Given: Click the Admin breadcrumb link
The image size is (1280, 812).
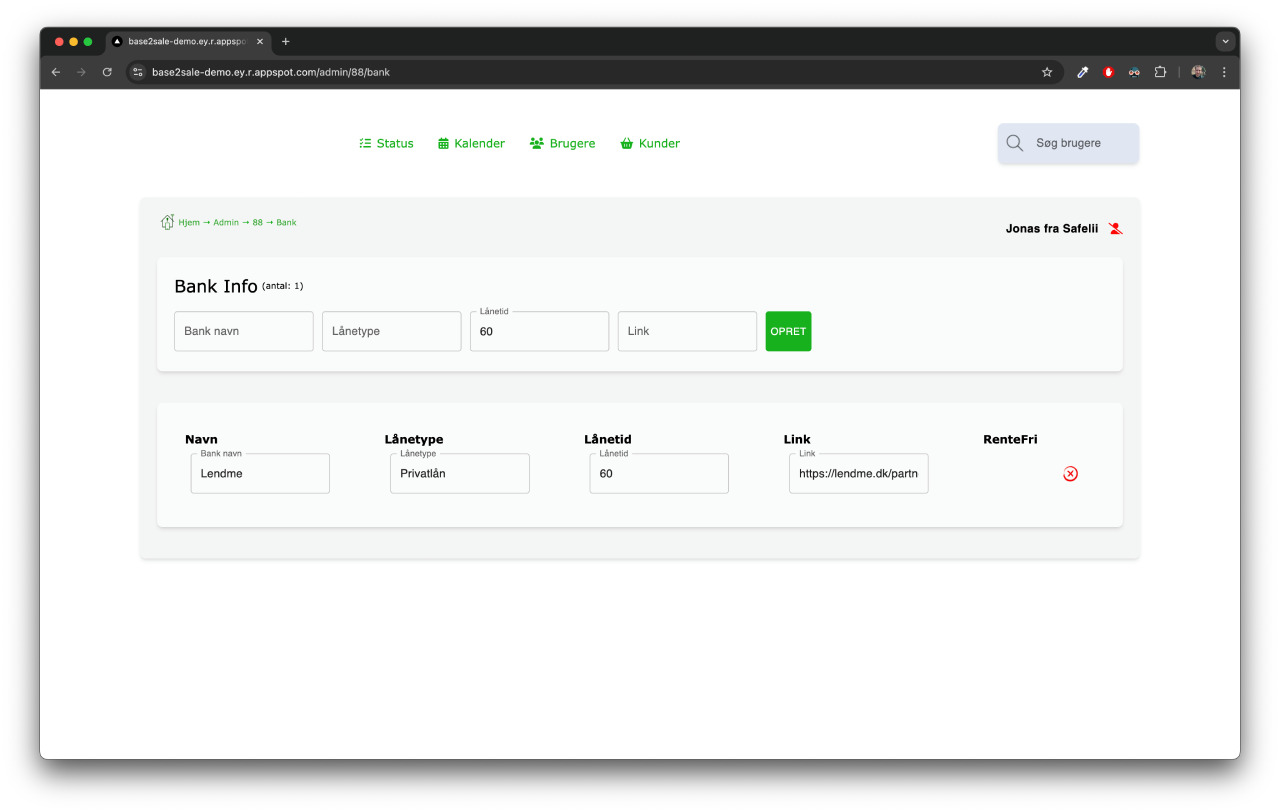Looking at the screenshot, I should [225, 222].
